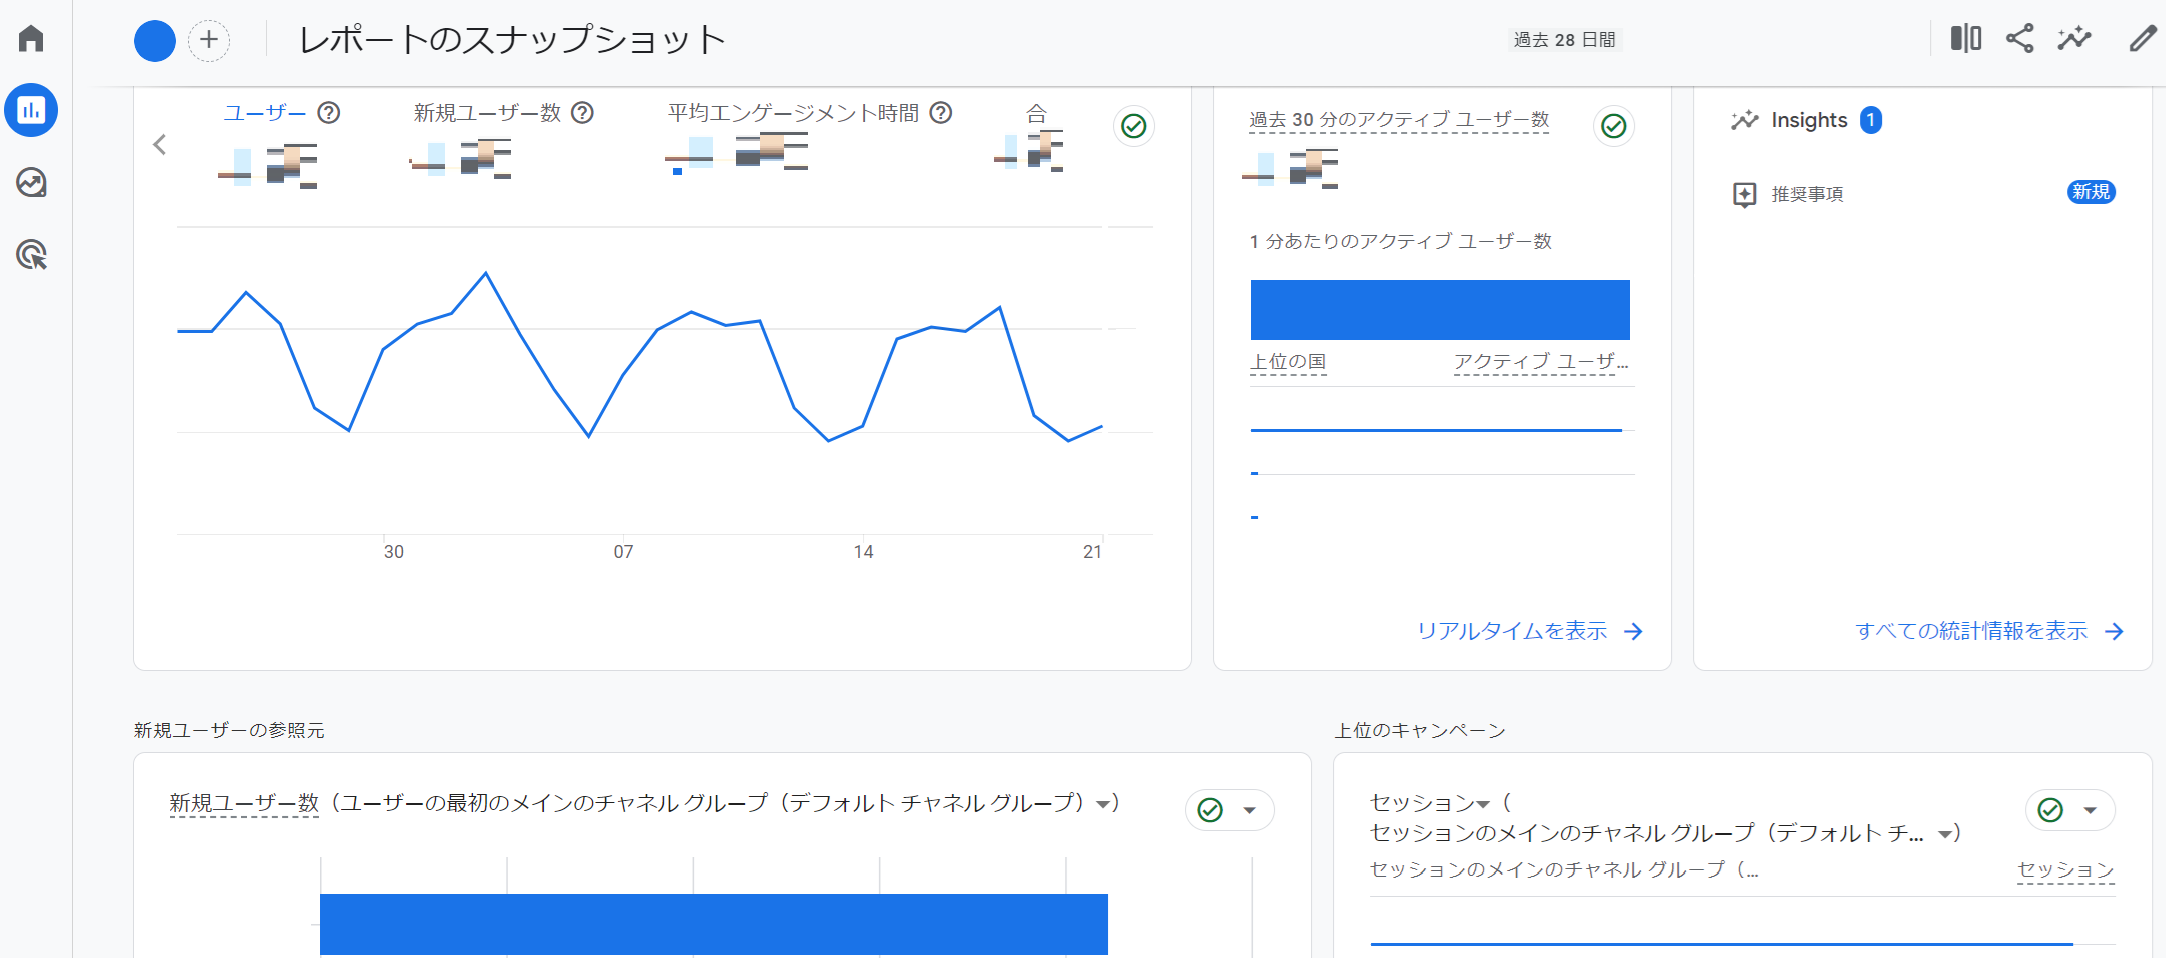Screen dimensions: 2166x958
Task: Click the blue new users bar in the chart
Action: pos(714,925)
